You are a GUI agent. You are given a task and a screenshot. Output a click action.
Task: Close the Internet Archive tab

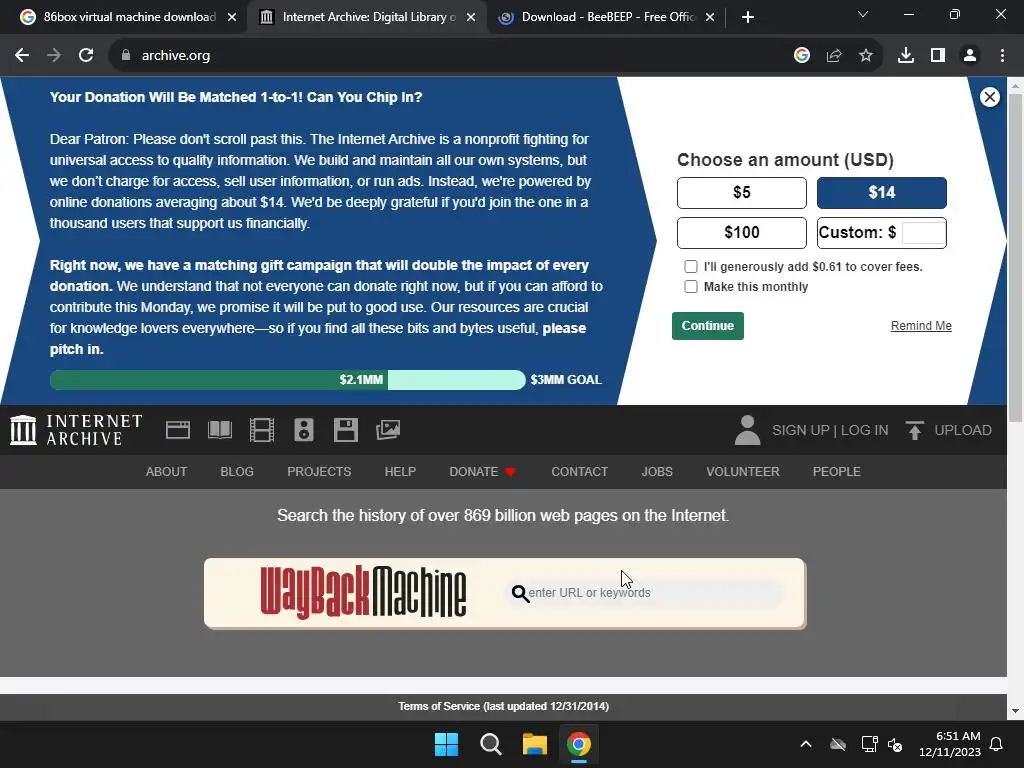pyautogui.click(x=471, y=17)
